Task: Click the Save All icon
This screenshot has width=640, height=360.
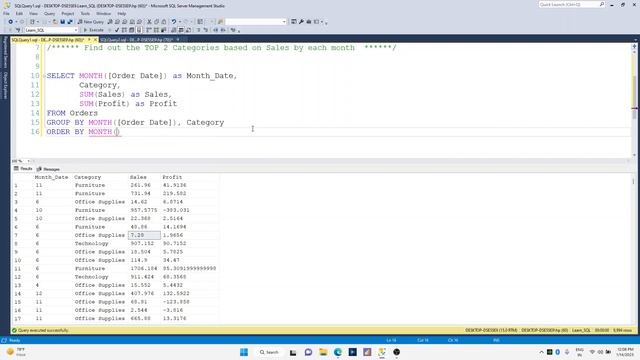Action: 70,22
